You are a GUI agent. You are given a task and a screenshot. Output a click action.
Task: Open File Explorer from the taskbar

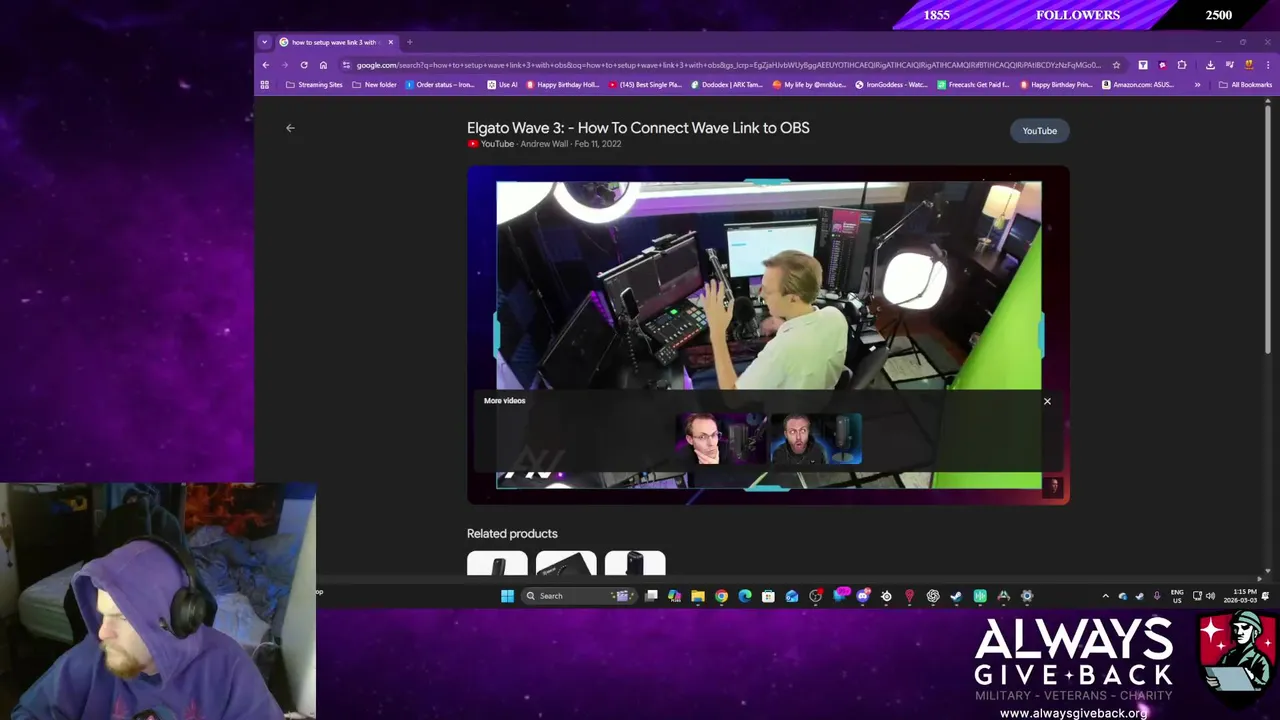[698, 596]
